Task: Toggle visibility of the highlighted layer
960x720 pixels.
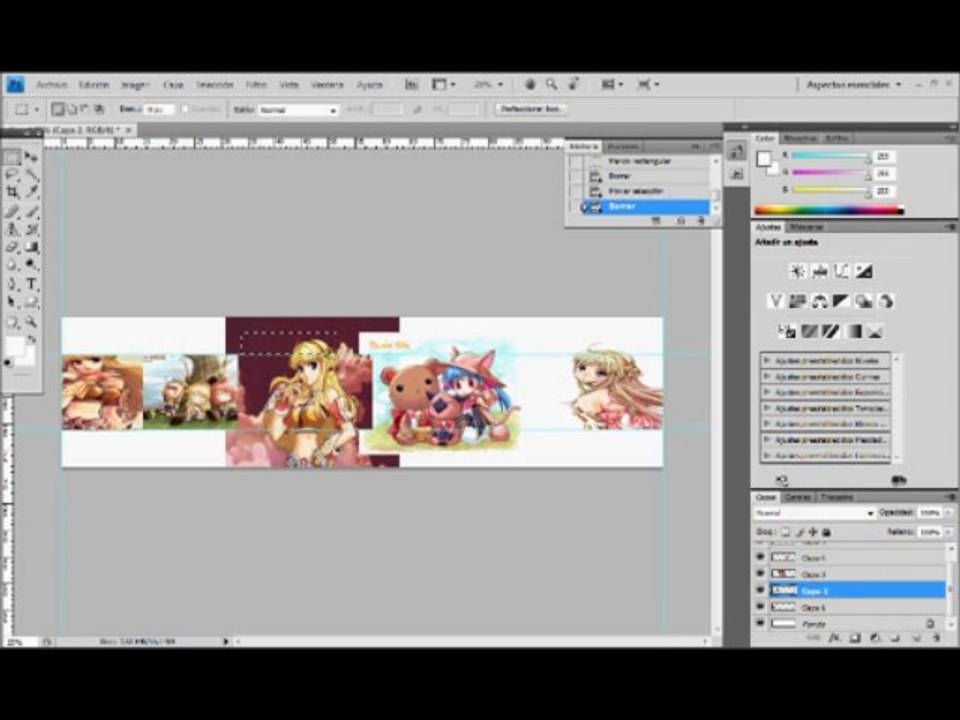Action: (760, 590)
